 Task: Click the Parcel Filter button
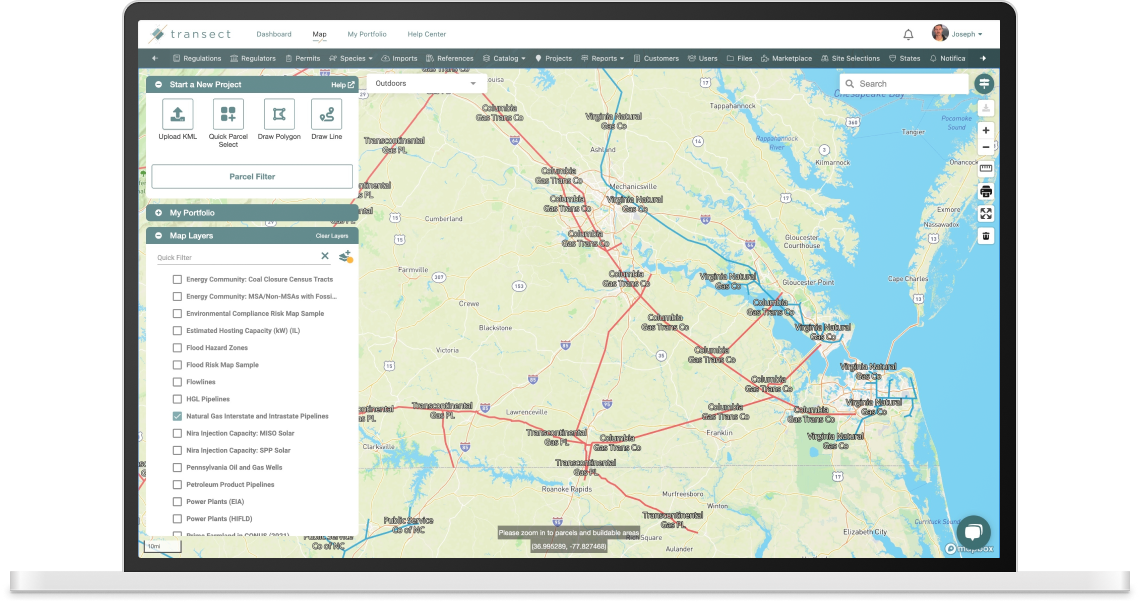click(x=252, y=176)
